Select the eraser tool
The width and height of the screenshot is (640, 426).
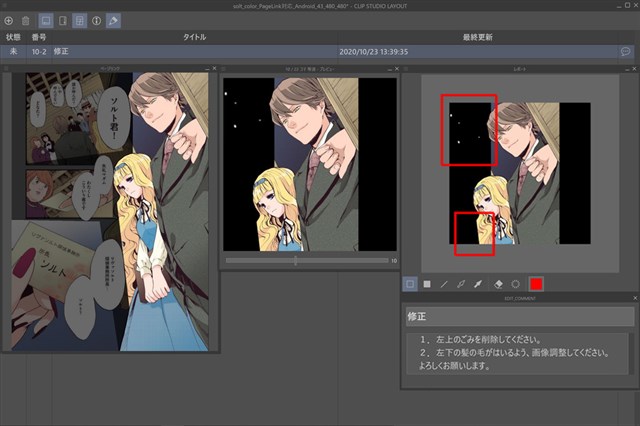pos(498,284)
